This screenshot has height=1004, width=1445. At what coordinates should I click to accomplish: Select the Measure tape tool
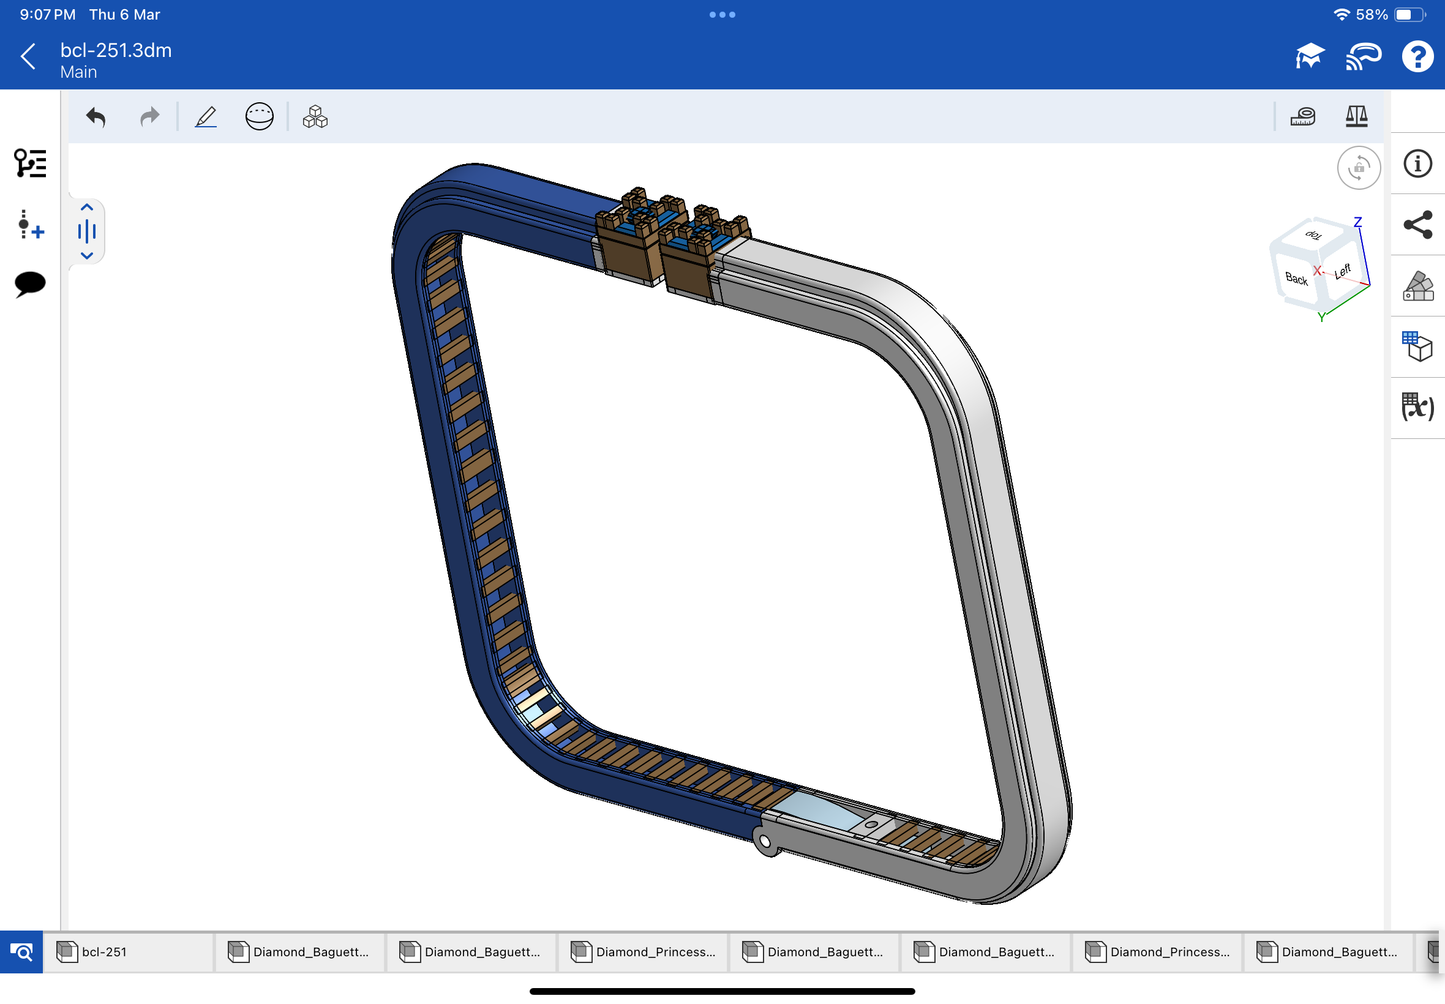pyautogui.click(x=1303, y=117)
